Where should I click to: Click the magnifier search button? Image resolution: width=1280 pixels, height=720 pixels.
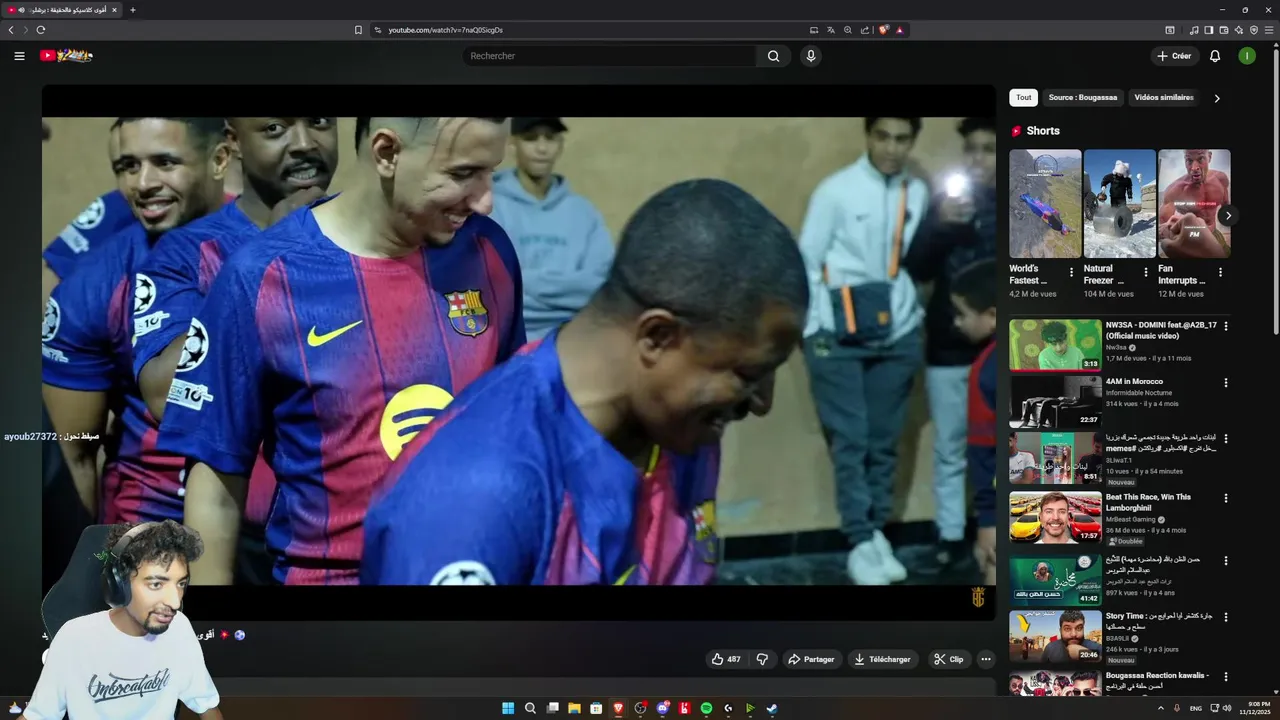(773, 56)
